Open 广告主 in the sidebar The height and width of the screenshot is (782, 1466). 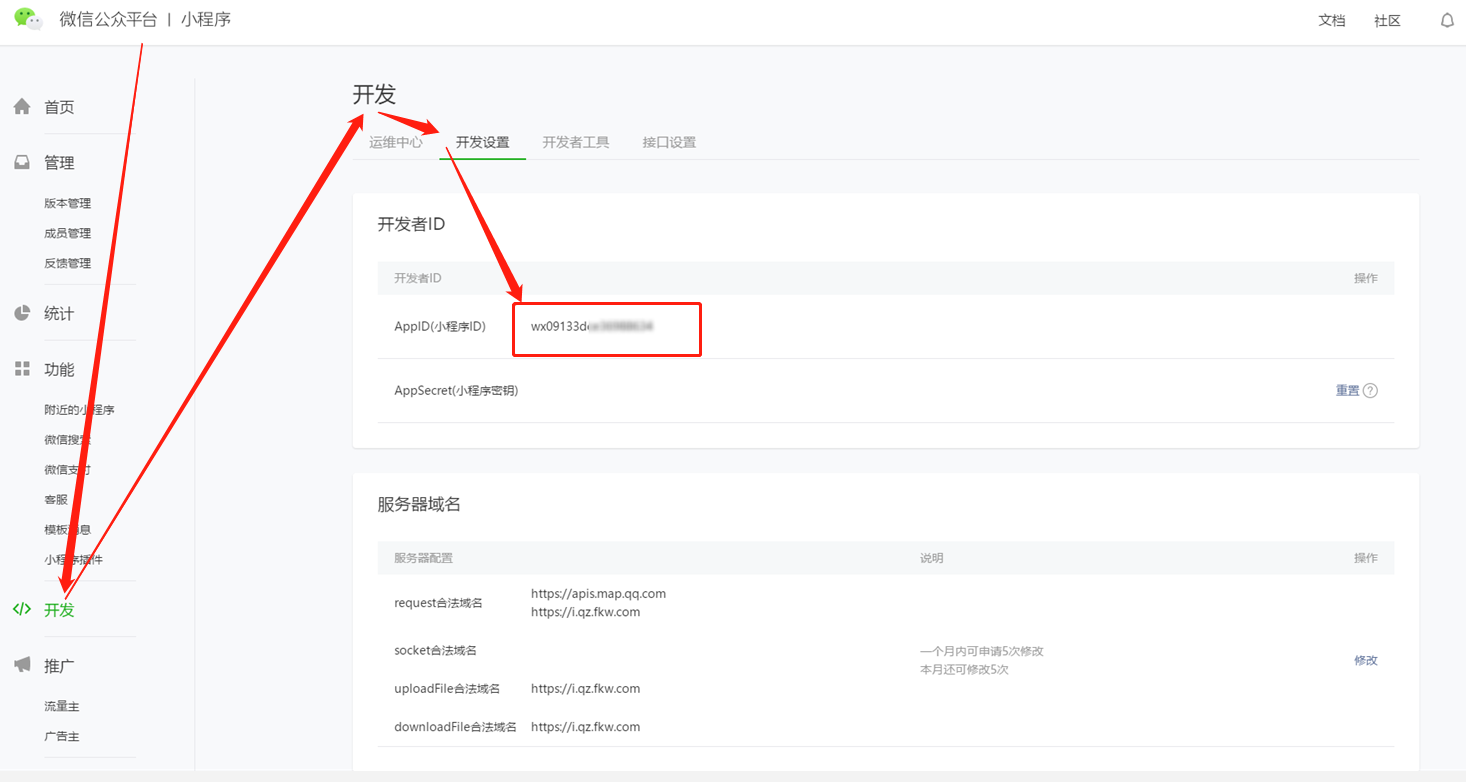(62, 736)
